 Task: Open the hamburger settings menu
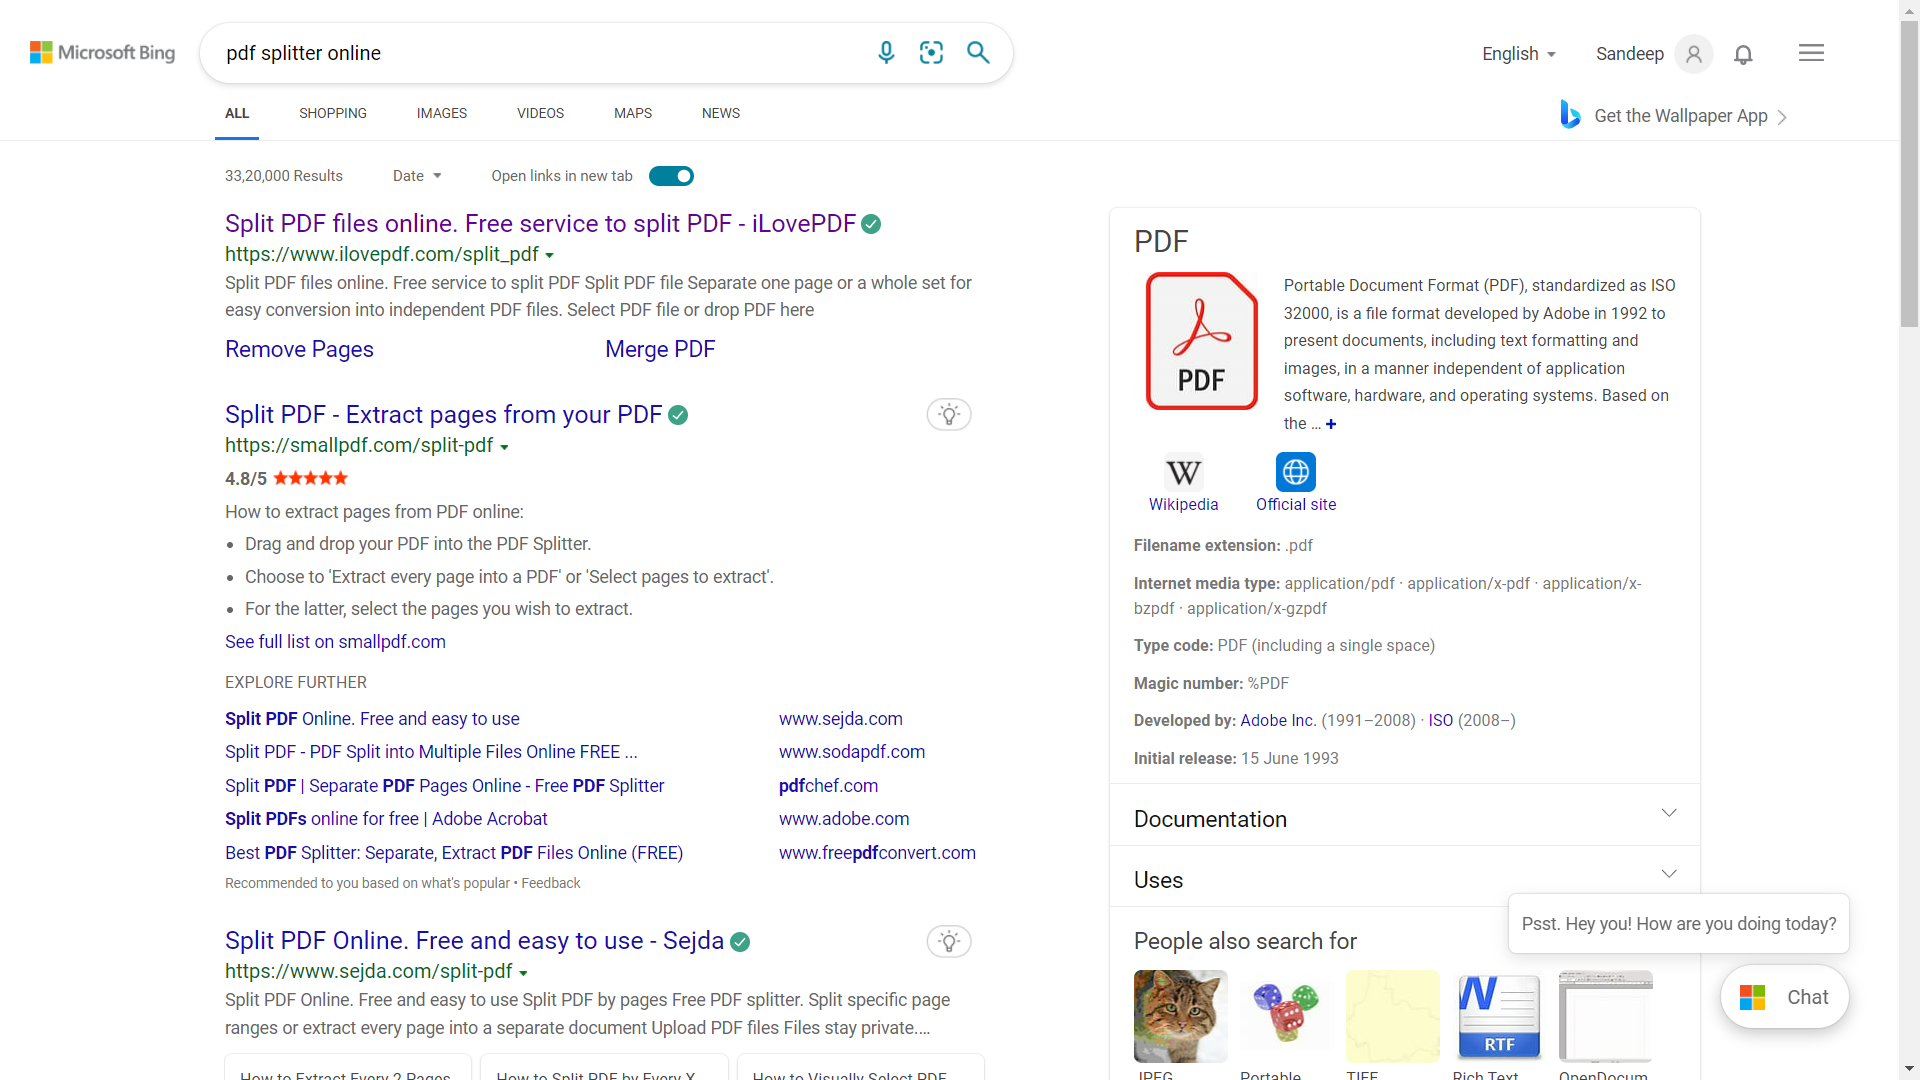pos(1811,53)
